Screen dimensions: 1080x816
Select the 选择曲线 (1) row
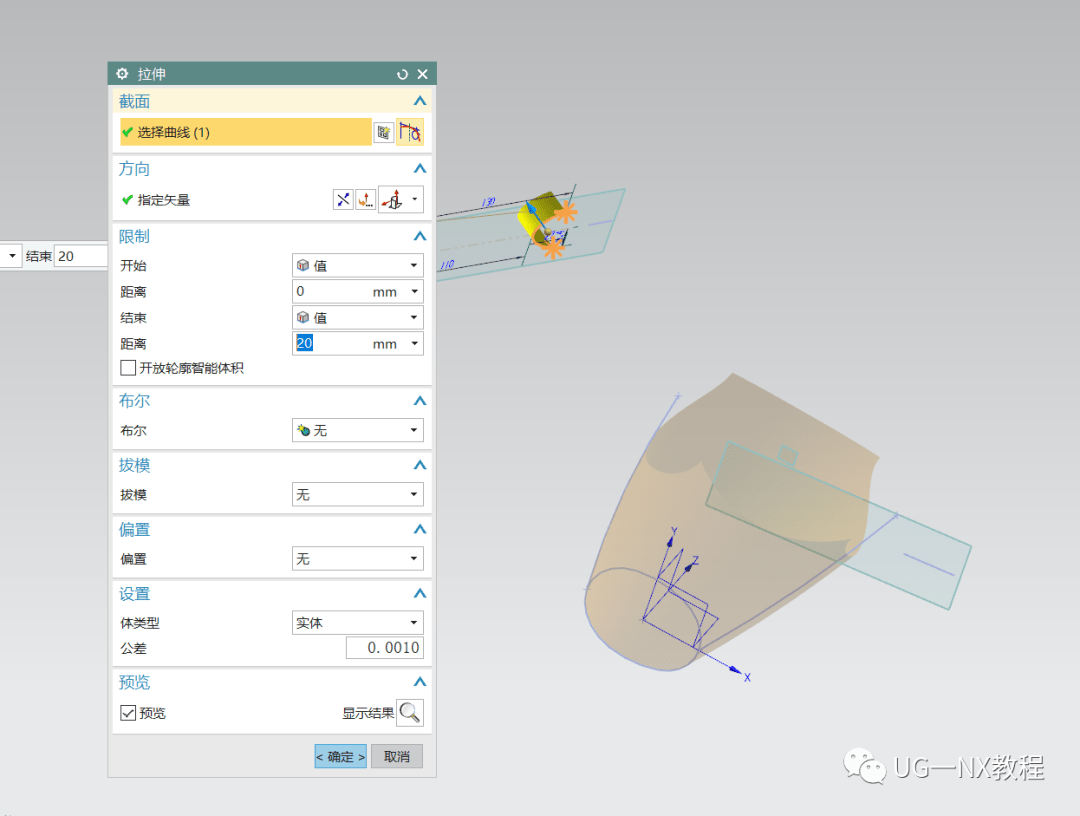click(246, 132)
